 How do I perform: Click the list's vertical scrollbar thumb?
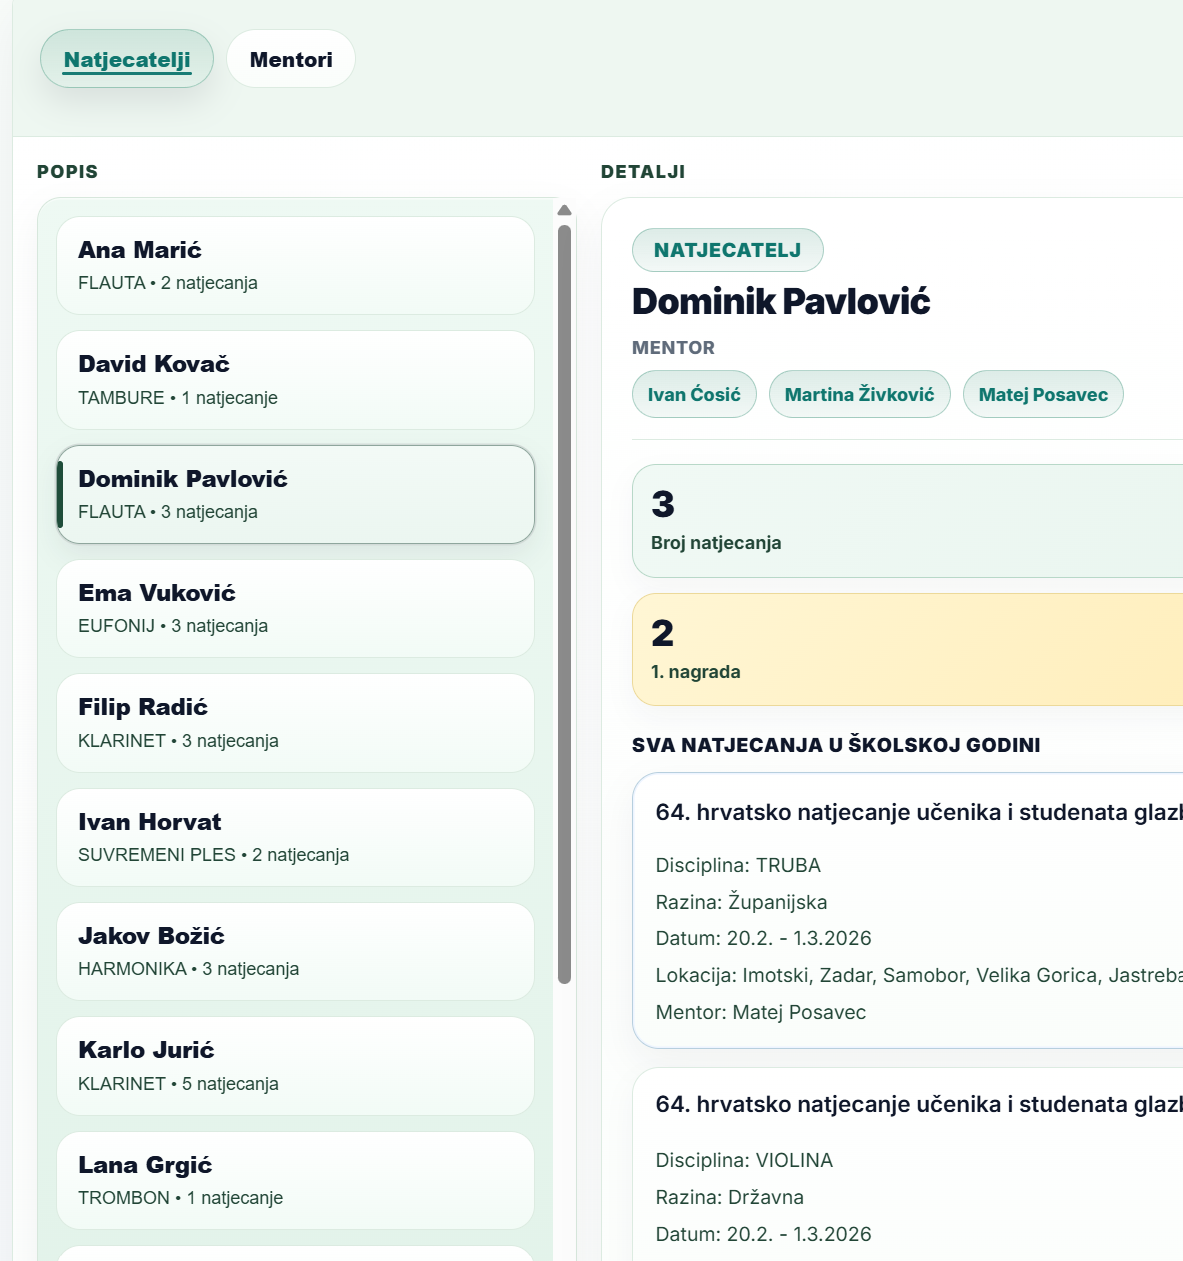coord(564,600)
